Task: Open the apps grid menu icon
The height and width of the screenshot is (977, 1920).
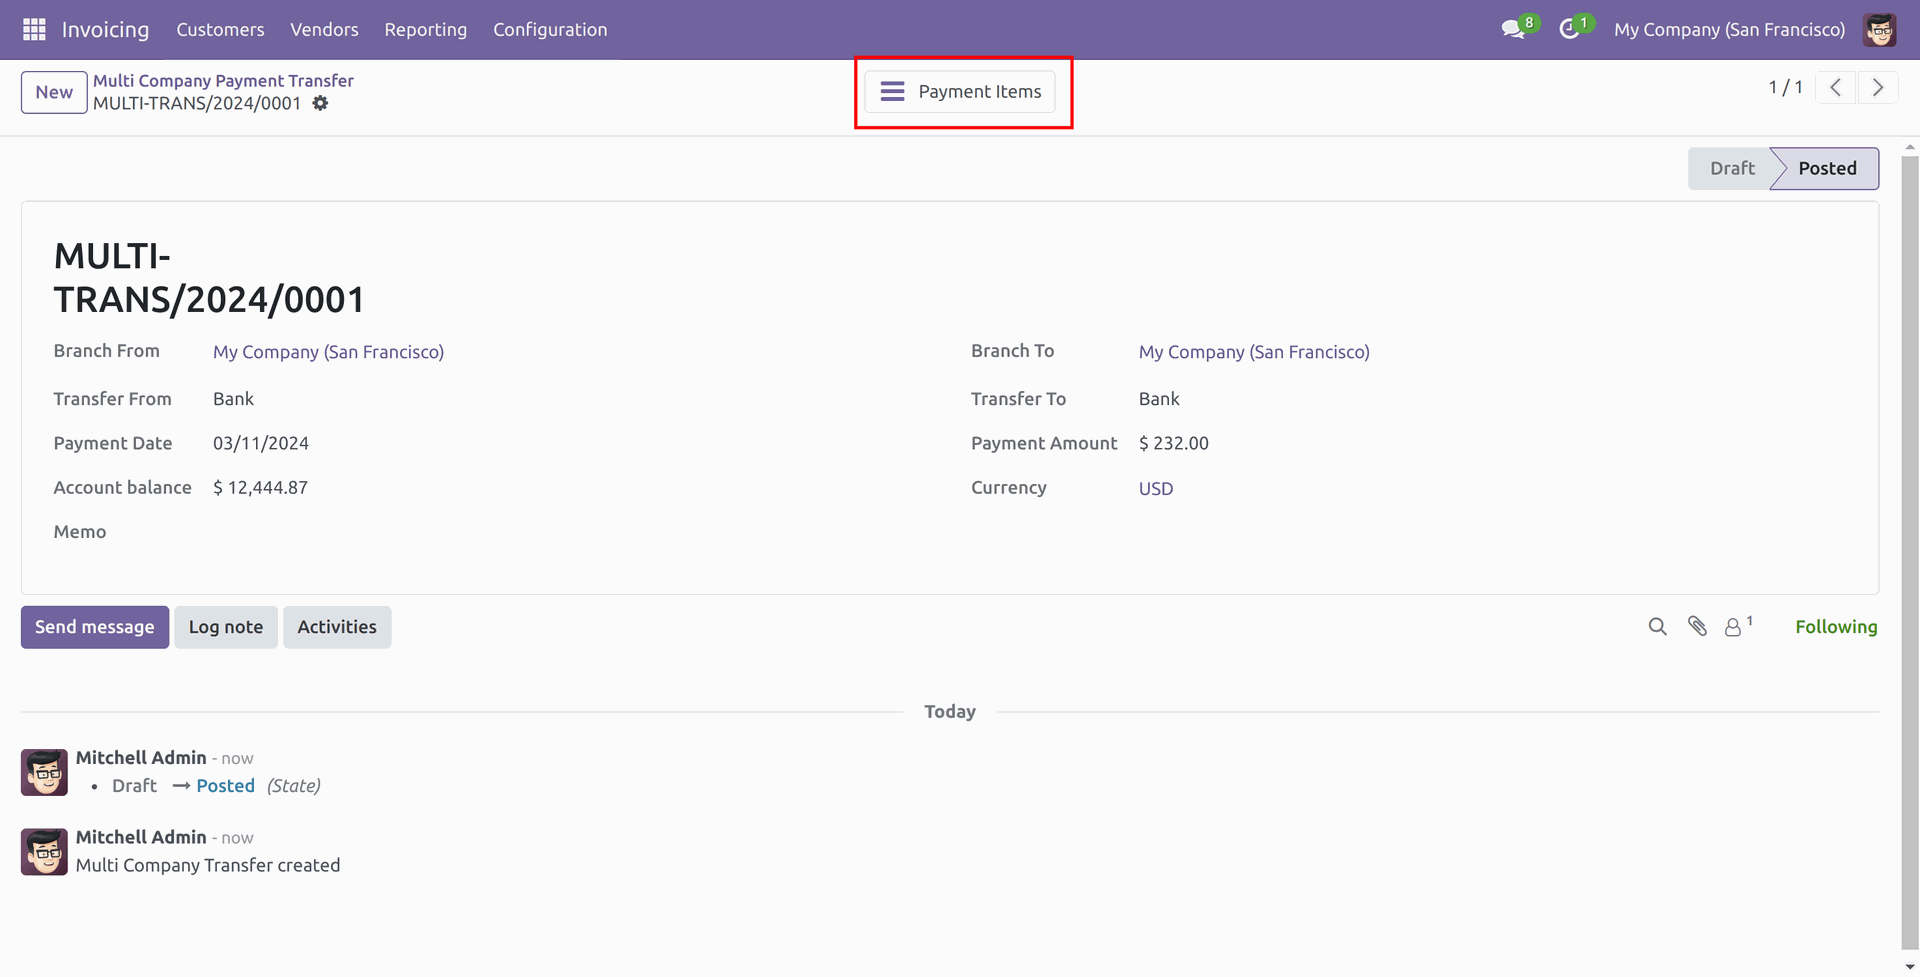Action: (x=34, y=30)
